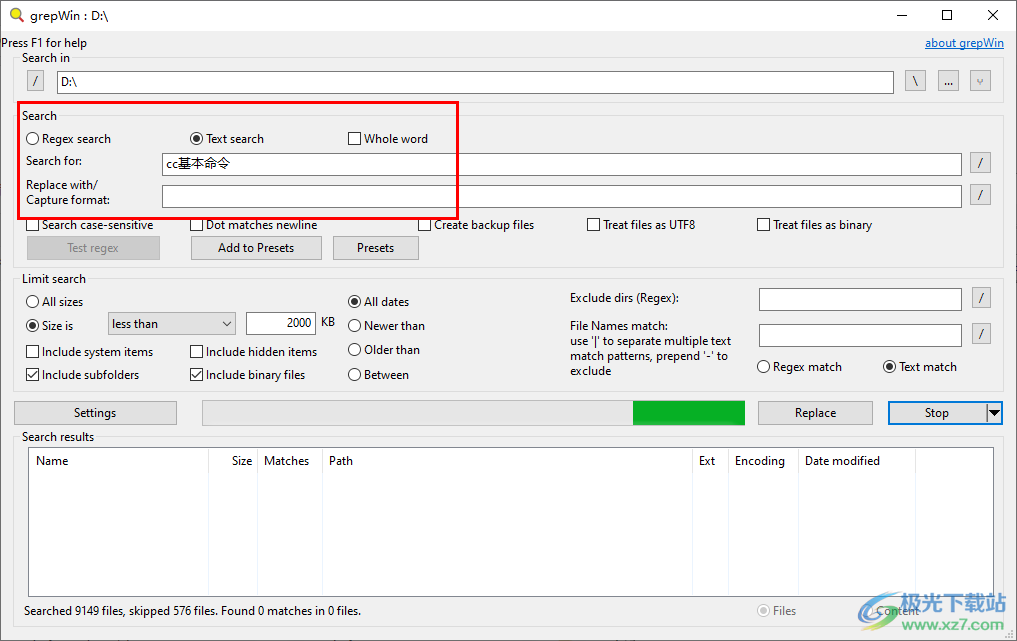Open folder browse ellipsis button
Image resolution: width=1017 pixels, height=641 pixels.
948,82
